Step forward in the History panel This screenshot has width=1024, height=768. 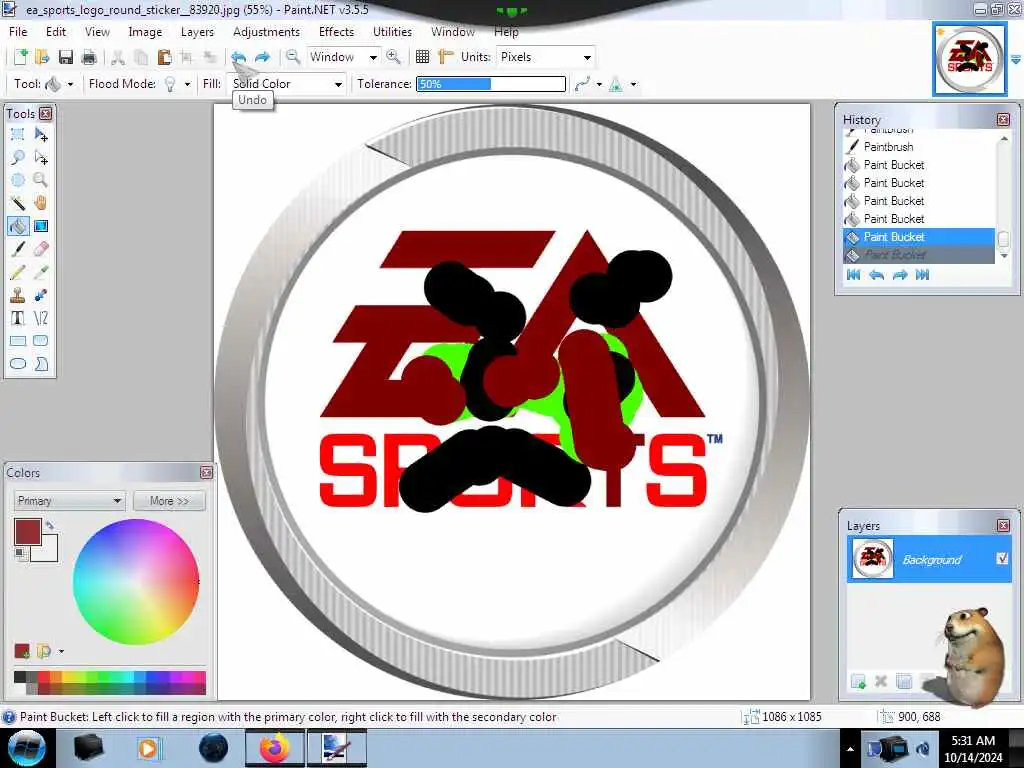coord(899,275)
